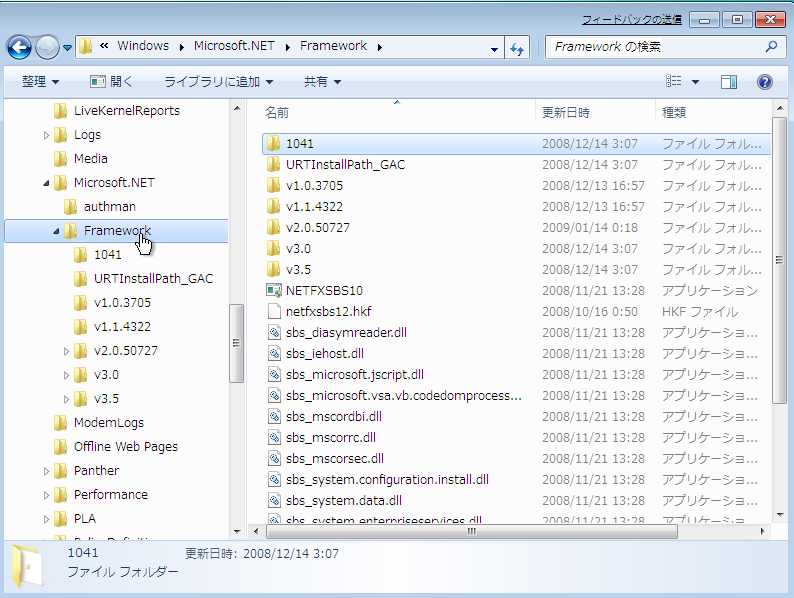The height and width of the screenshot is (598, 794).
Task: Select the sbs_mscordbi.dll file icon
Action: (274, 417)
